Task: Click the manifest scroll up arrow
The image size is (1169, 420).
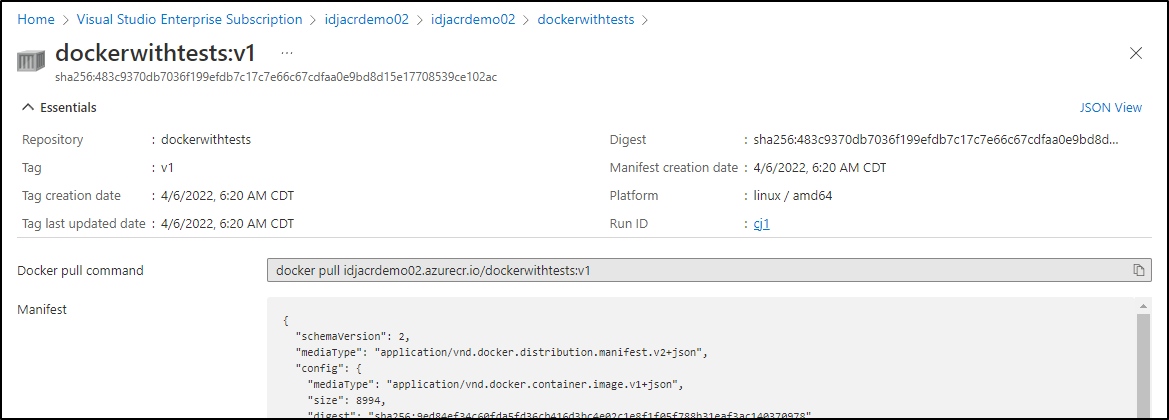Action: (1144, 305)
